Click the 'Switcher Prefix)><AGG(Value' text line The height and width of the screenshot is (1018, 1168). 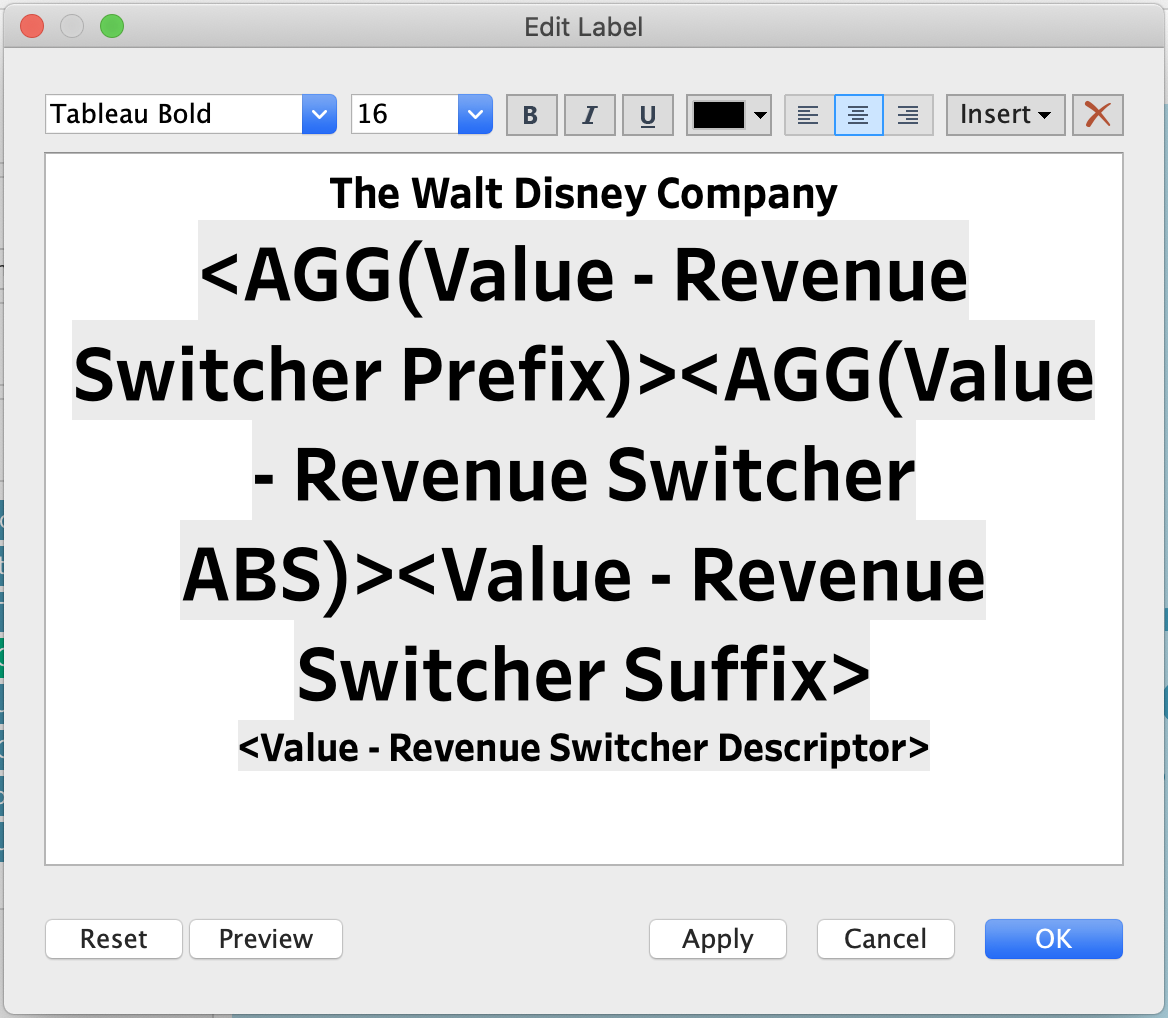click(x=583, y=375)
